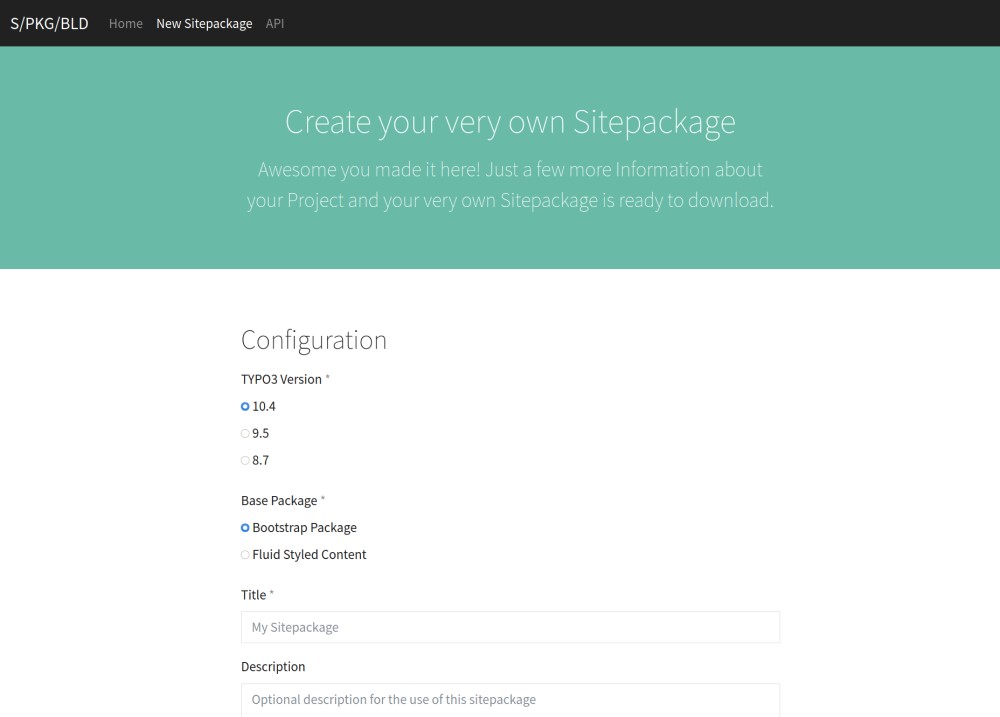Click the TYPO3 Version label
The height and width of the screenshot is (717, 1000).
tap(281, 379)
